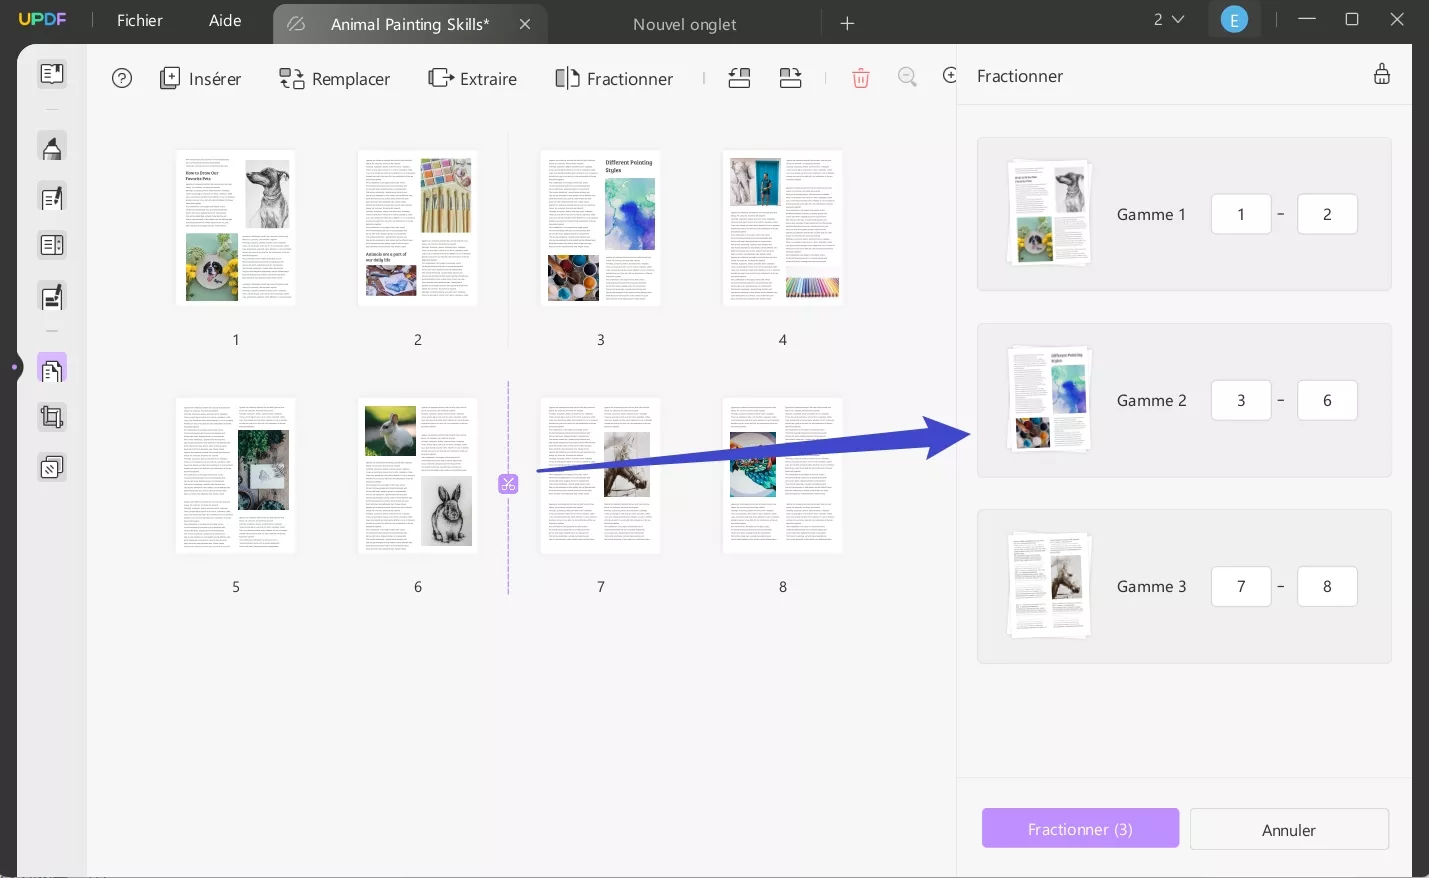Screen dimensions: 1429x878
Task: Click the share icon above Fractionner panel
Action: [1382, 74]
